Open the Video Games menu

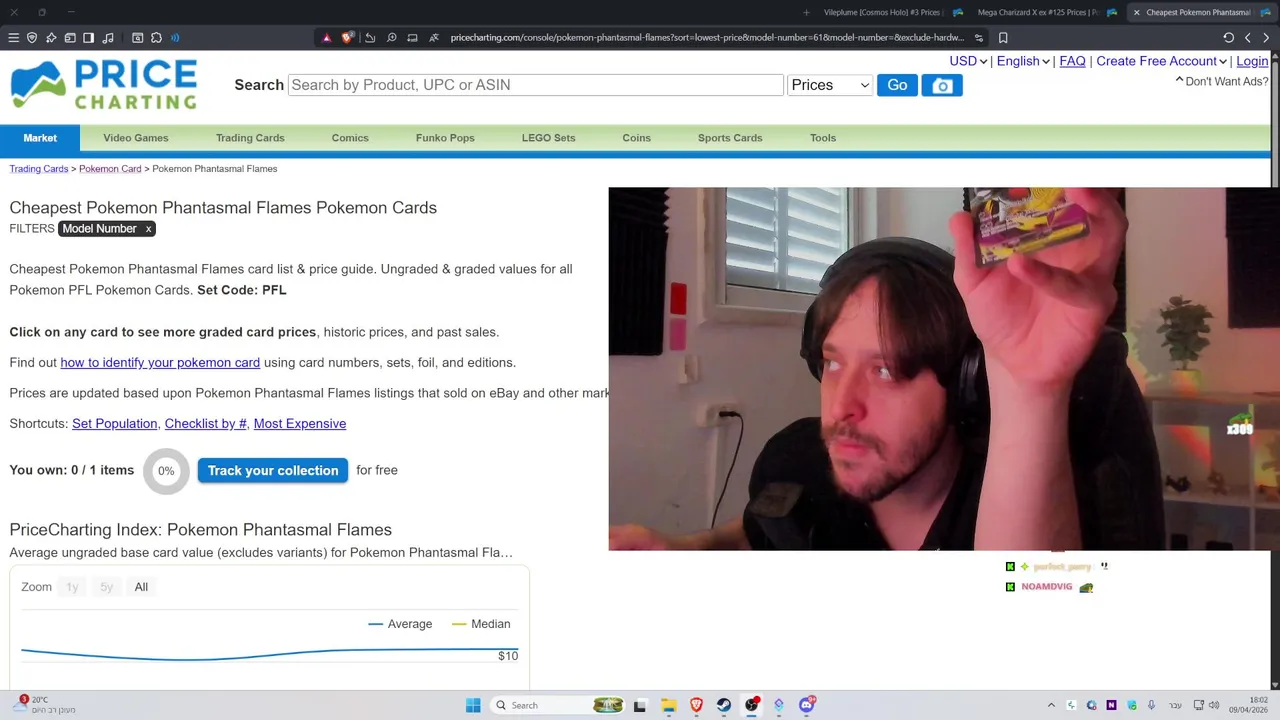136,138
